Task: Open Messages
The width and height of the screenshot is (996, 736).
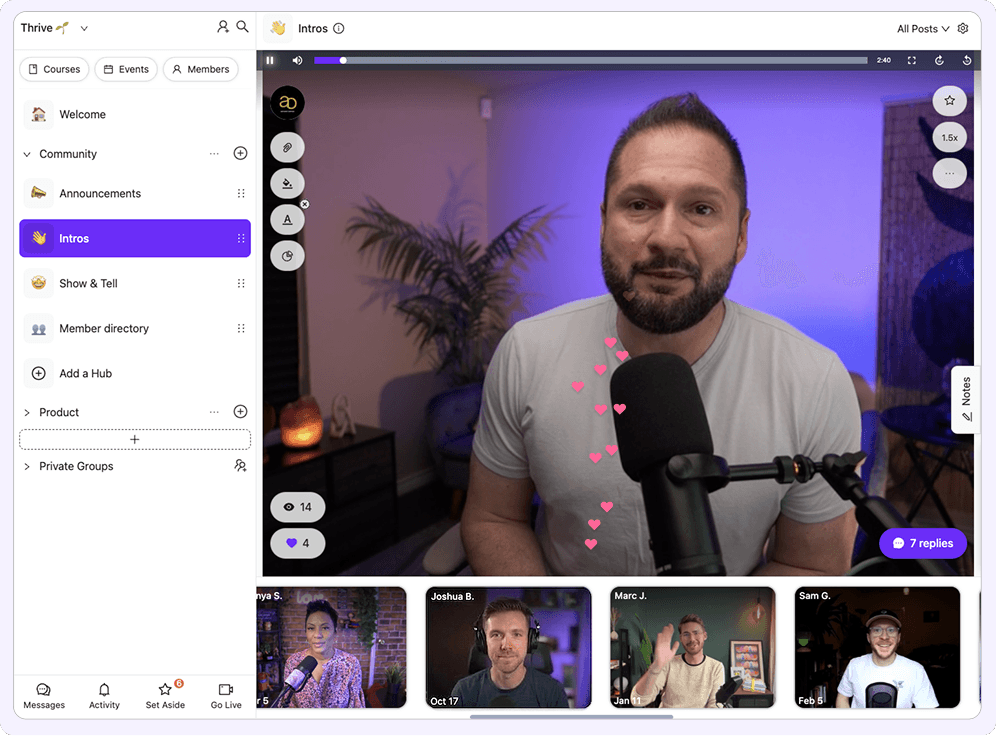Action: tap(44, 696)
